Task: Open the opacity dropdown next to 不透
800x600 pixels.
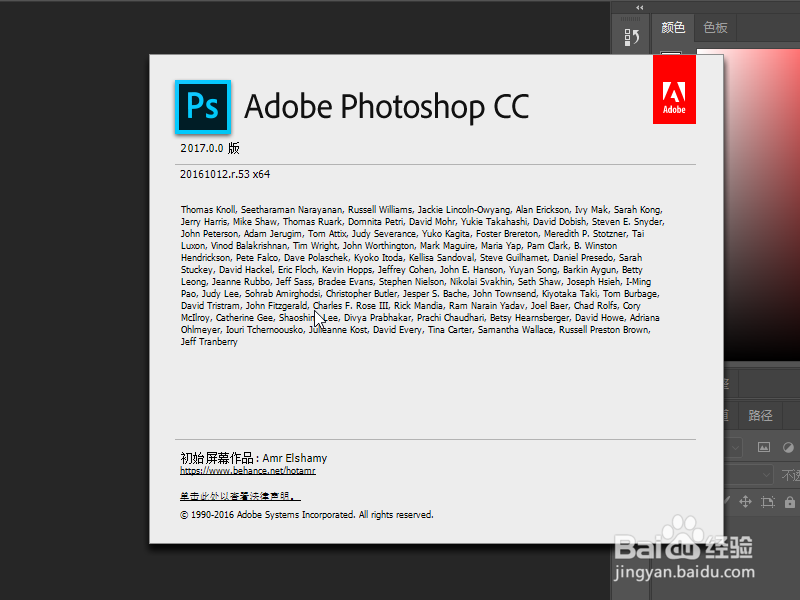Action: point(766,474)
